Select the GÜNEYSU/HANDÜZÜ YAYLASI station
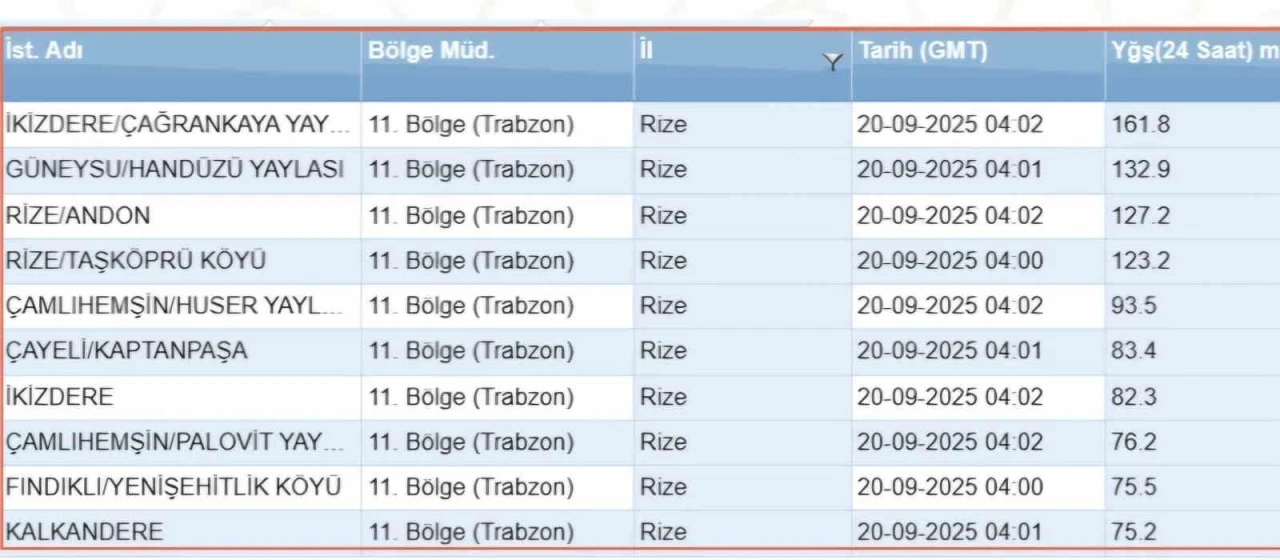This screenshot has width=1280, height=560. (x=175, y=170)
